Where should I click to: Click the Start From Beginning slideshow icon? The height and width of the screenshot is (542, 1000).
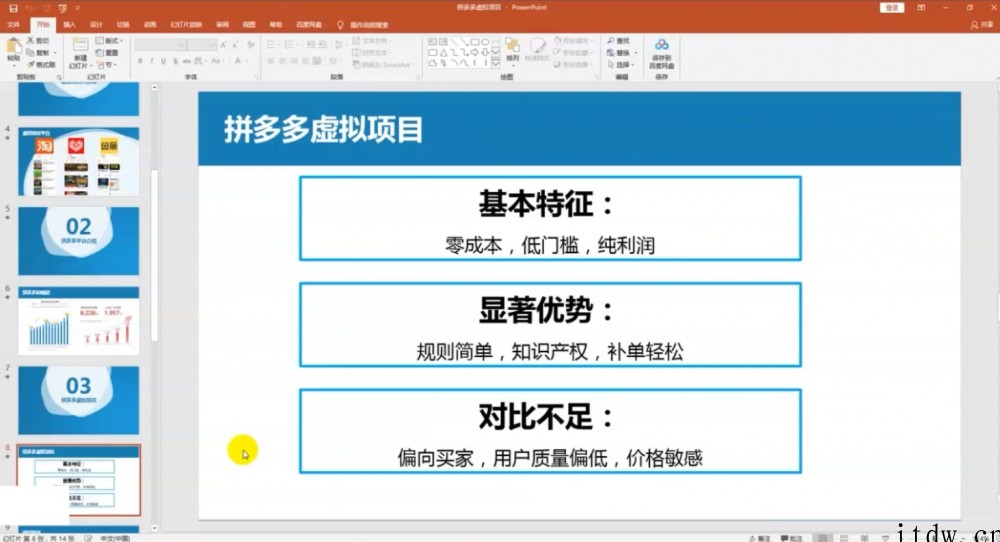coord(62,8)
